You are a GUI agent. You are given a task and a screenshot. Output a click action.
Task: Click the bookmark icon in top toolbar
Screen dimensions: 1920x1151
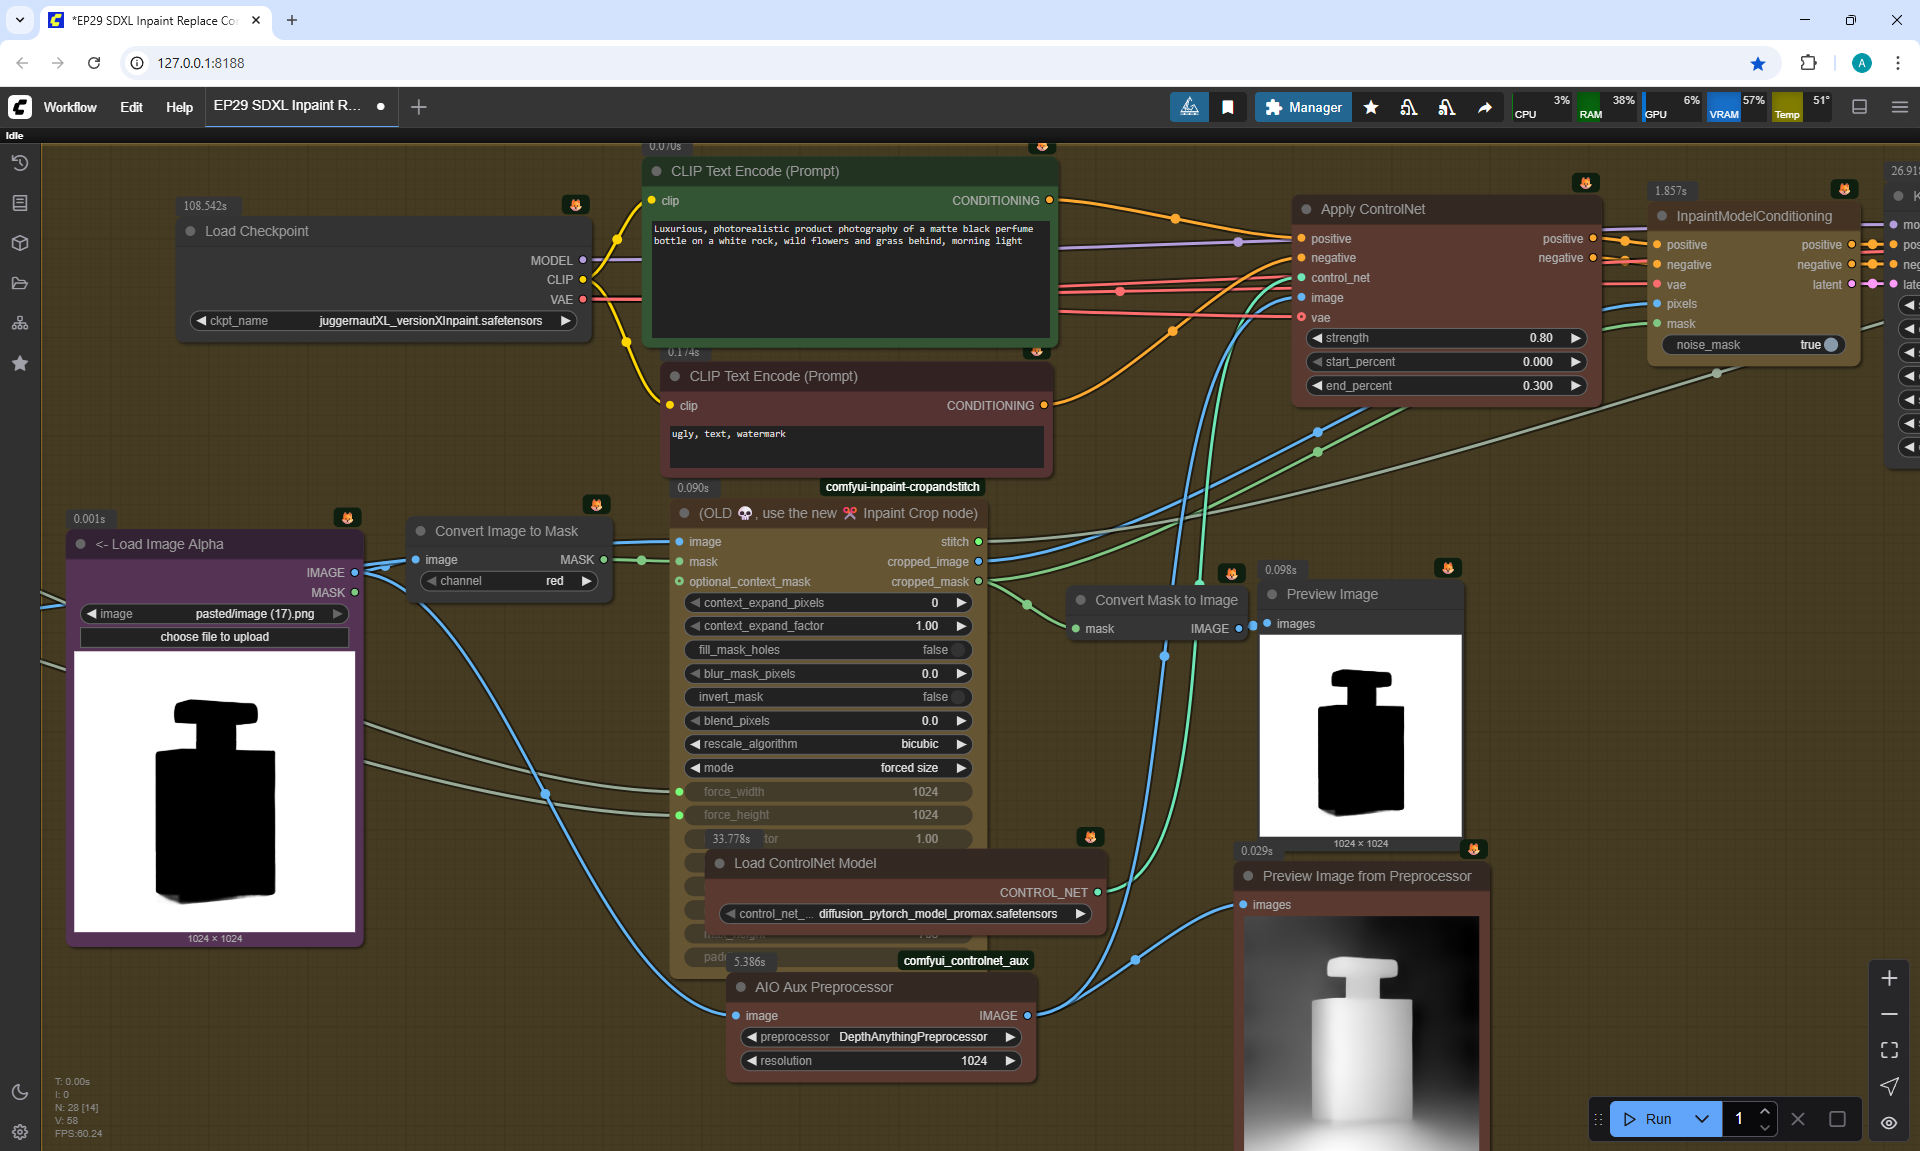click(x=1228, y=107)
